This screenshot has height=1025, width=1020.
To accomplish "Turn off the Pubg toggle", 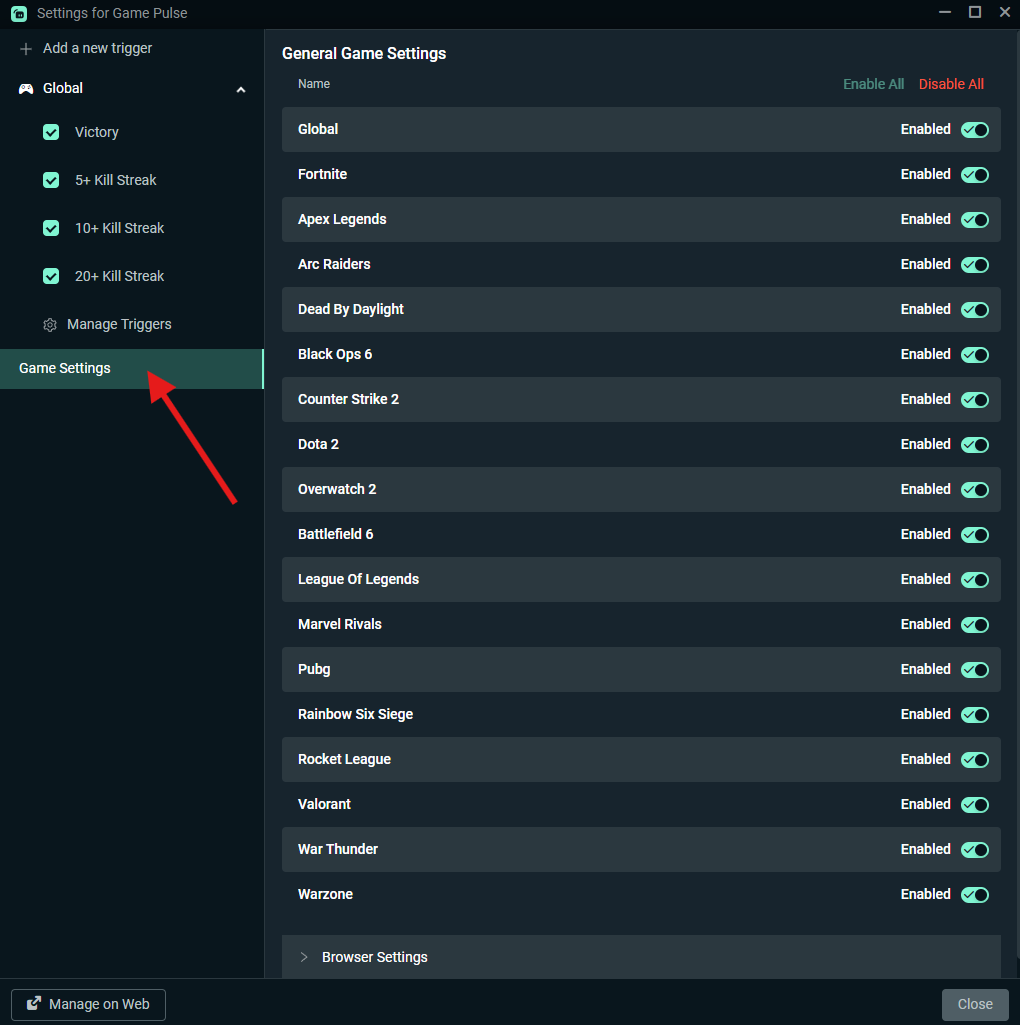I will coord(974,669).
